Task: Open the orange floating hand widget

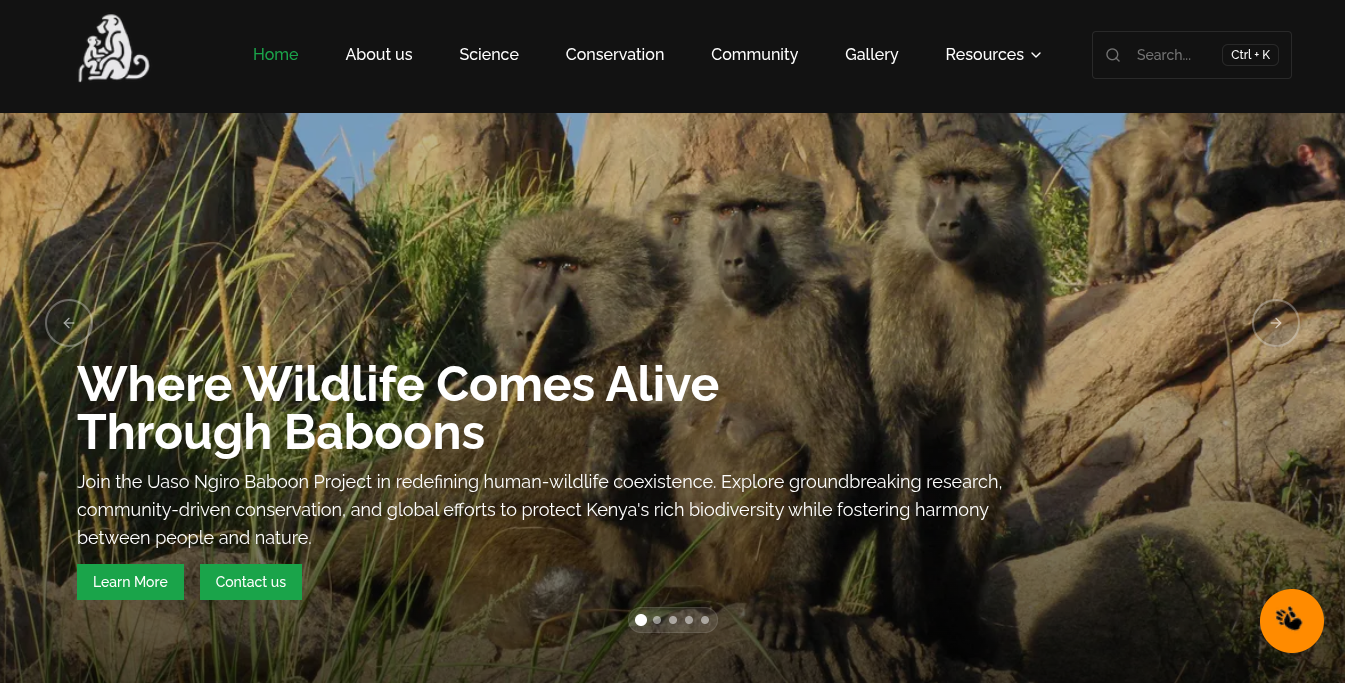Action: [1292, 621]
